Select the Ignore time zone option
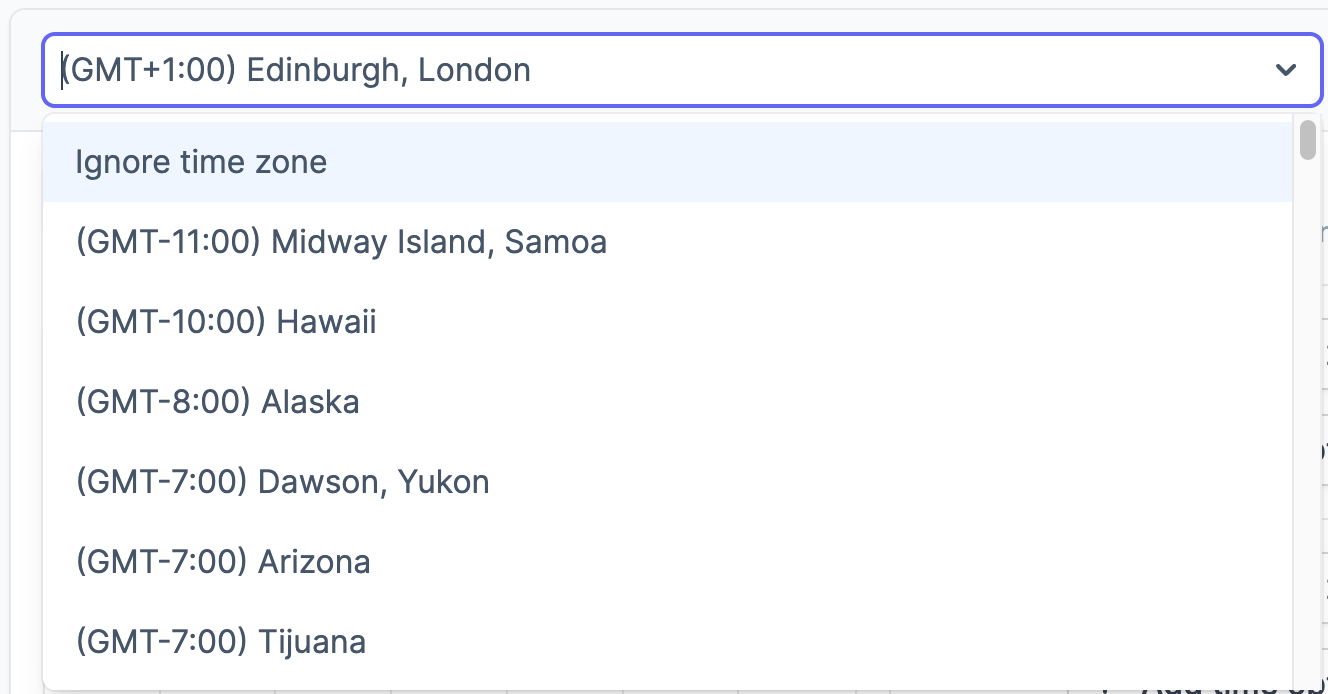Image resolution: width=1328 pixels, height=694 pixels. pos(201,162)
